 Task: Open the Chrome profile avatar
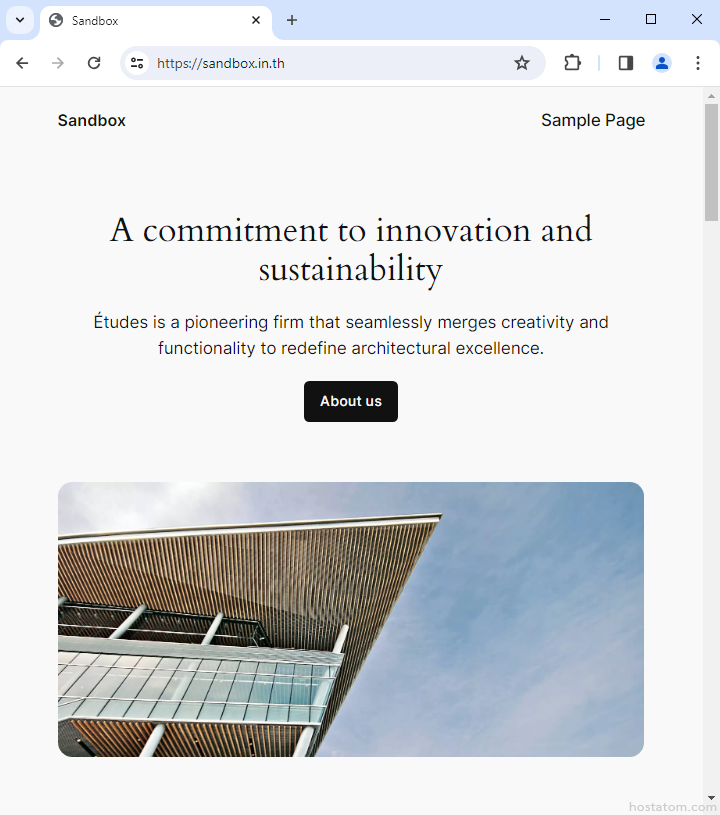(x=662, y=63)
